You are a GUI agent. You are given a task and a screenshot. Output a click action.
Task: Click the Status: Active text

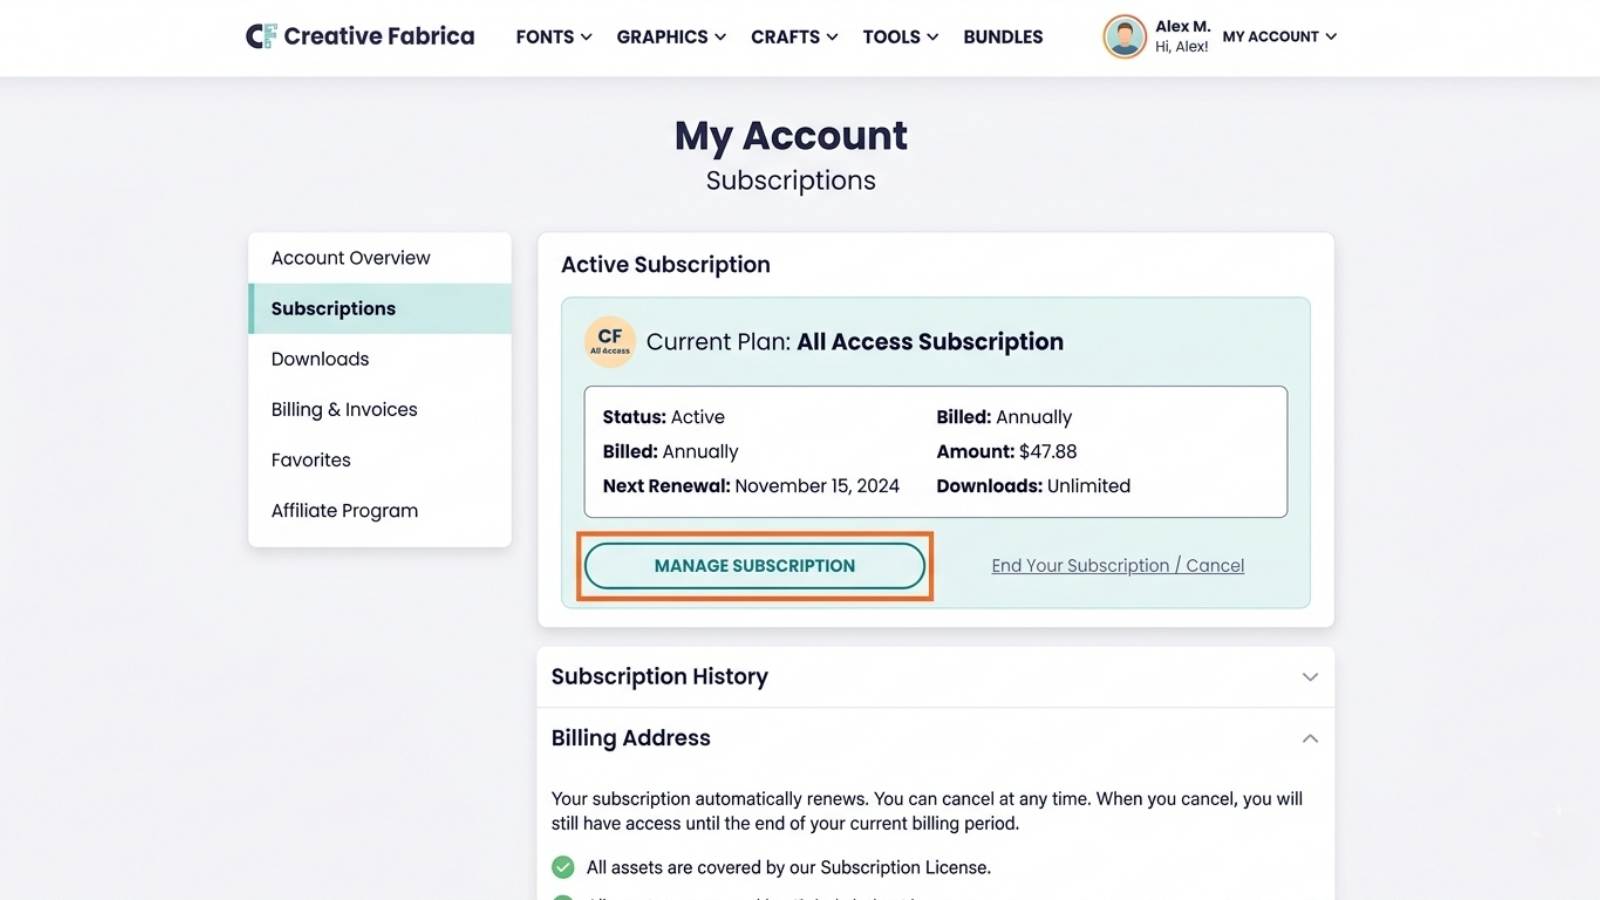click(x=663, y=417)
